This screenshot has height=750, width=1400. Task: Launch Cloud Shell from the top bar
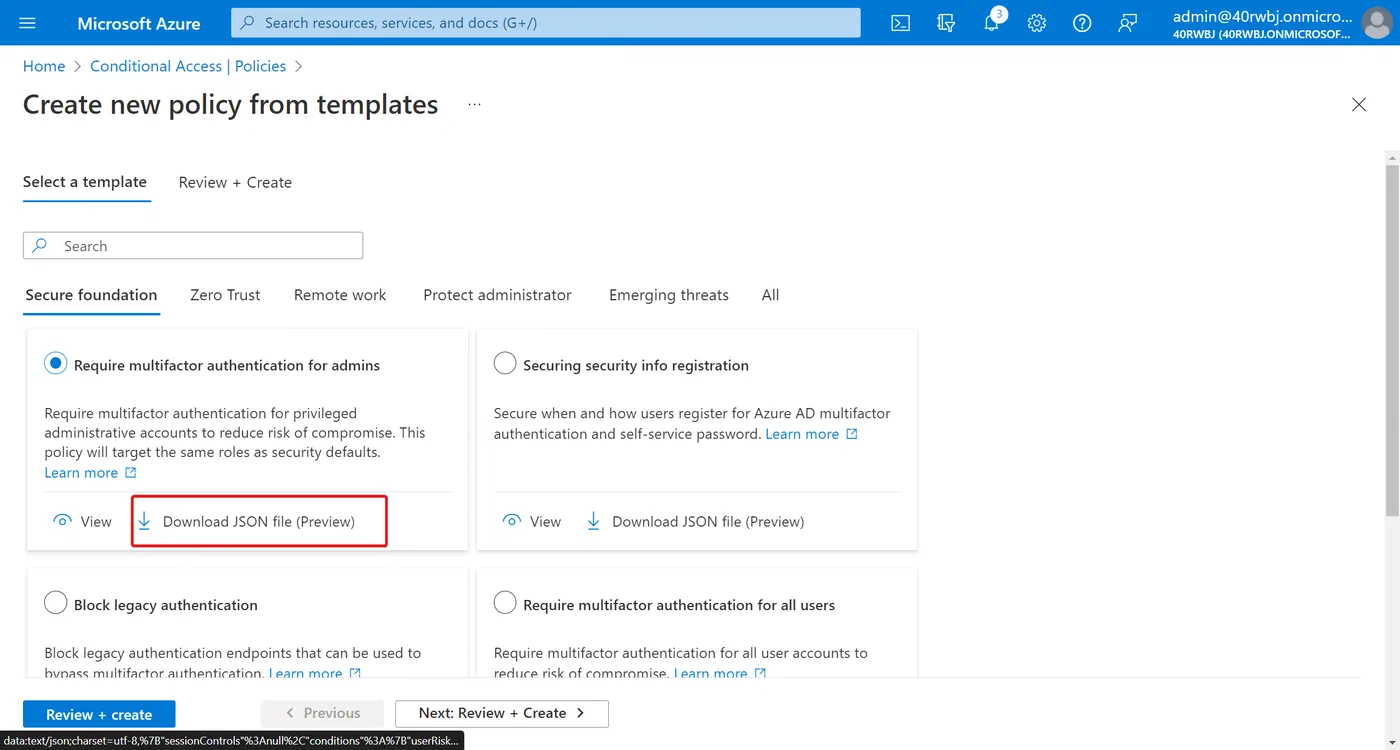tap(900, 23)
